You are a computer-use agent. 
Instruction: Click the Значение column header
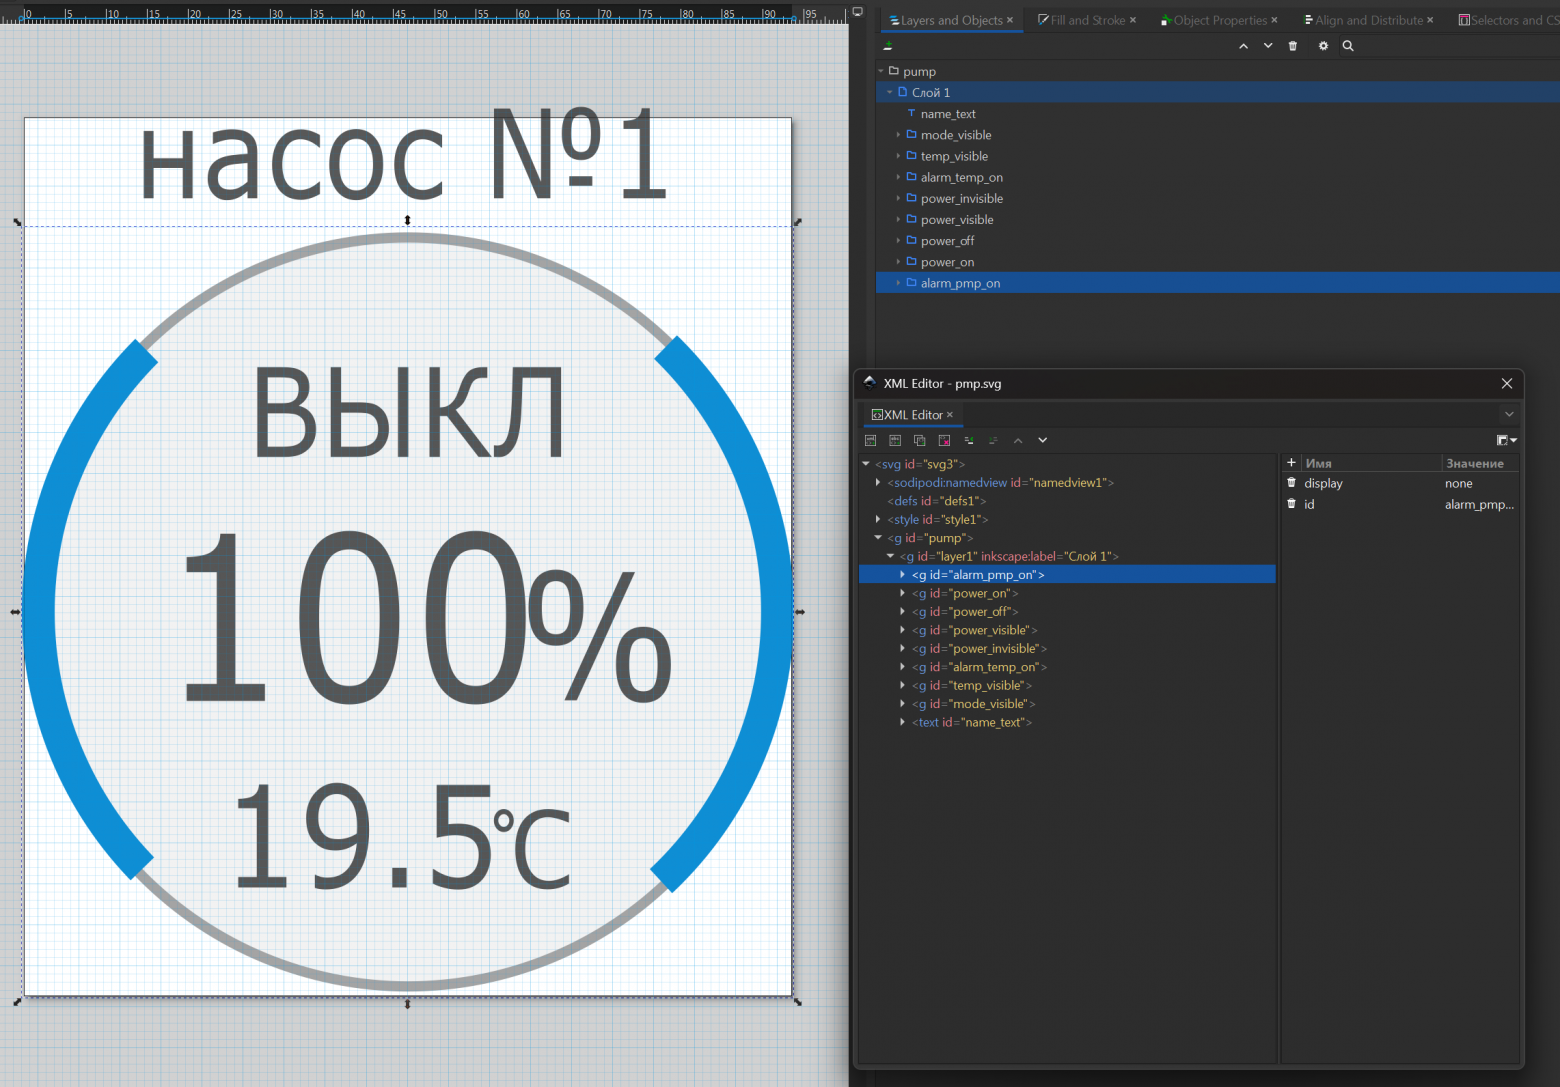pyautogui.click(x=1480, y=463)
